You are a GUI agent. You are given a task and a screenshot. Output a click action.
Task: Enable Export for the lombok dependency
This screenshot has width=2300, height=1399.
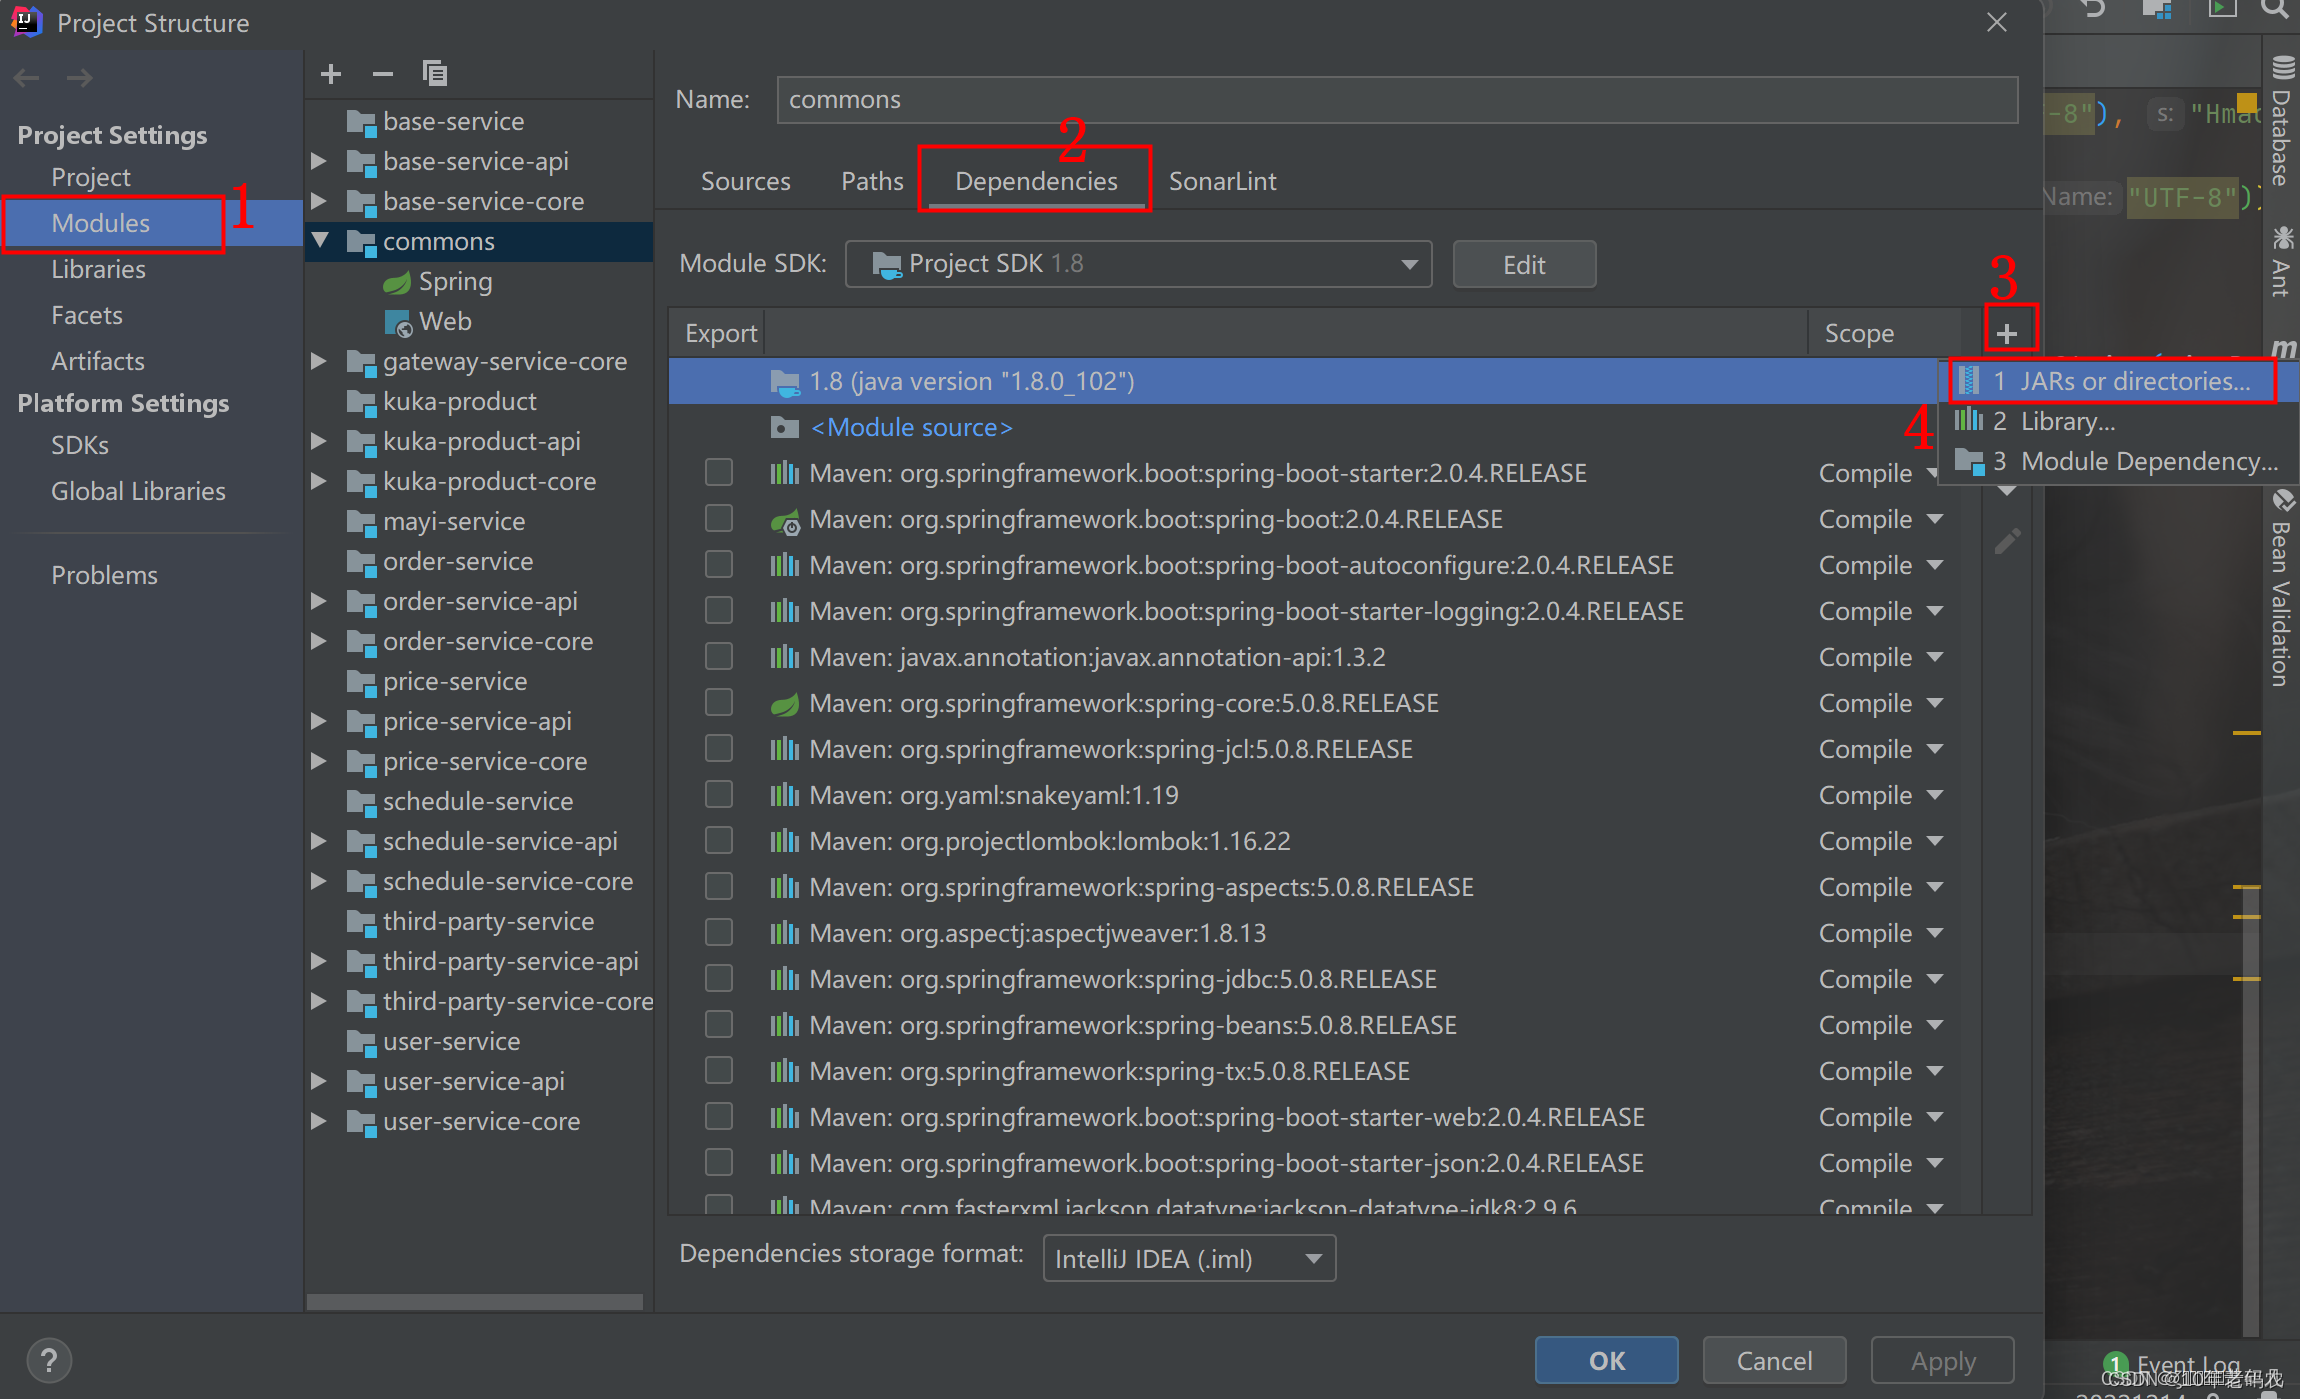coord(719,840)
